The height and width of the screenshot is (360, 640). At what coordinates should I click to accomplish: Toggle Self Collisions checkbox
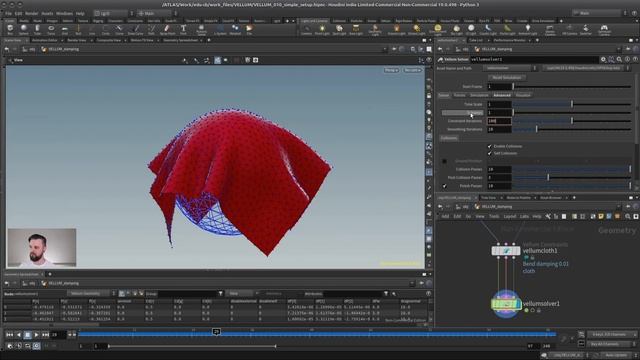[x=489, y=153]
